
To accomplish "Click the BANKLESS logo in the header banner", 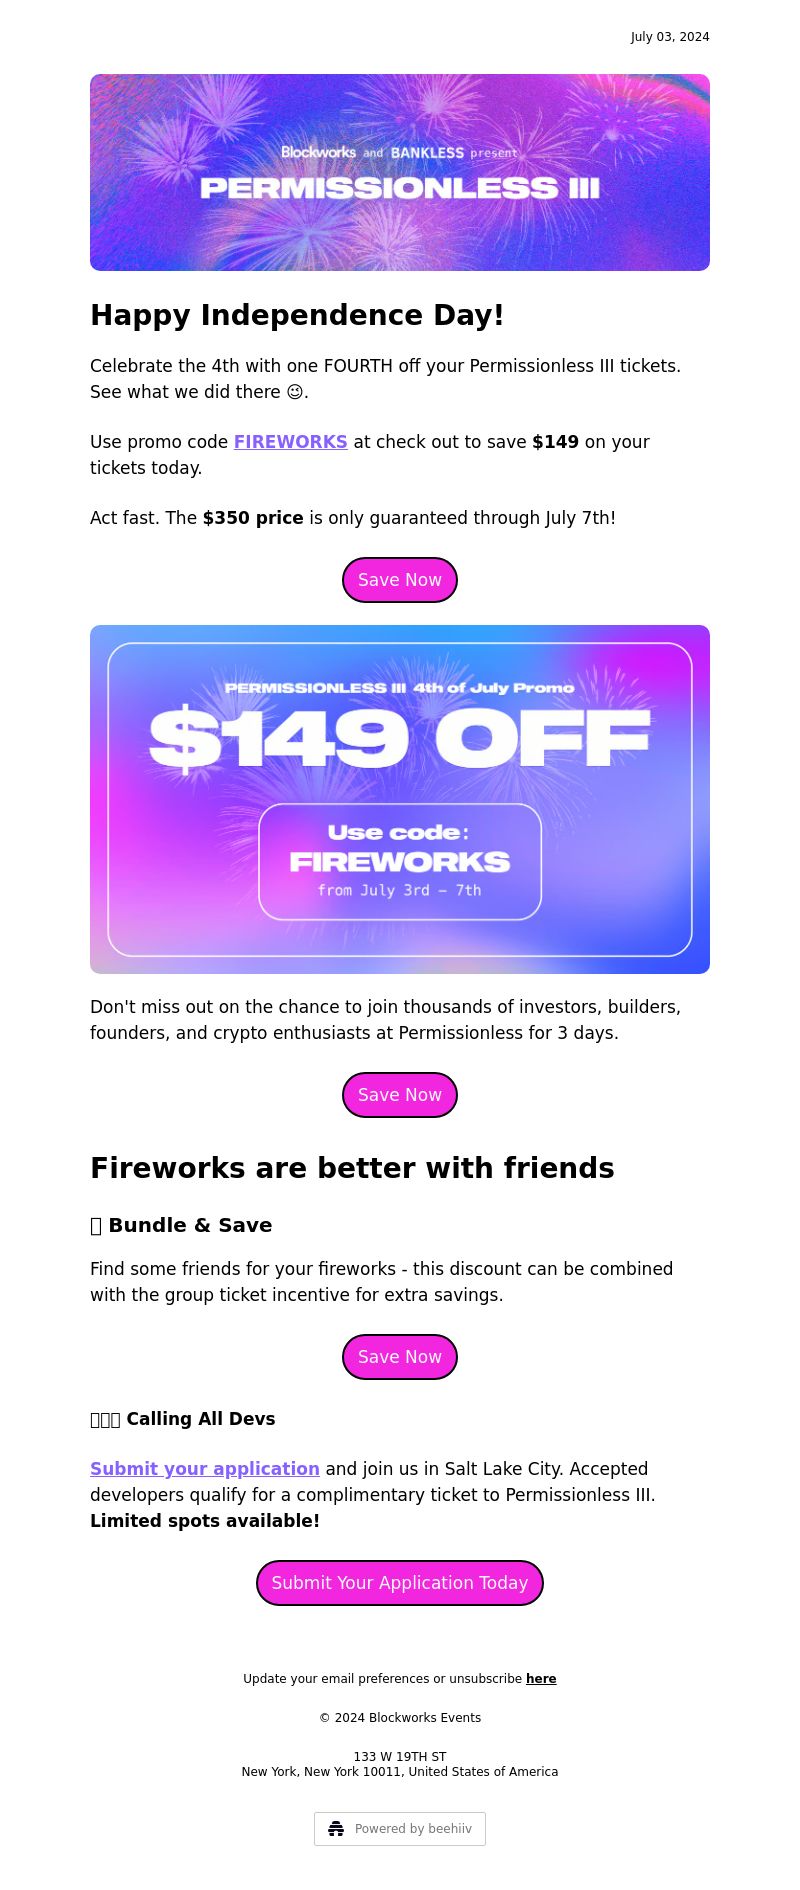I will pyautogui.click(x=427, y=153).
